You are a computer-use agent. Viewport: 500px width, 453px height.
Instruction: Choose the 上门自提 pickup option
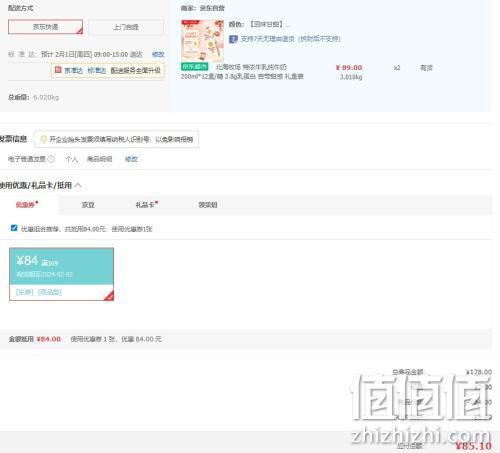click(126, 27)
